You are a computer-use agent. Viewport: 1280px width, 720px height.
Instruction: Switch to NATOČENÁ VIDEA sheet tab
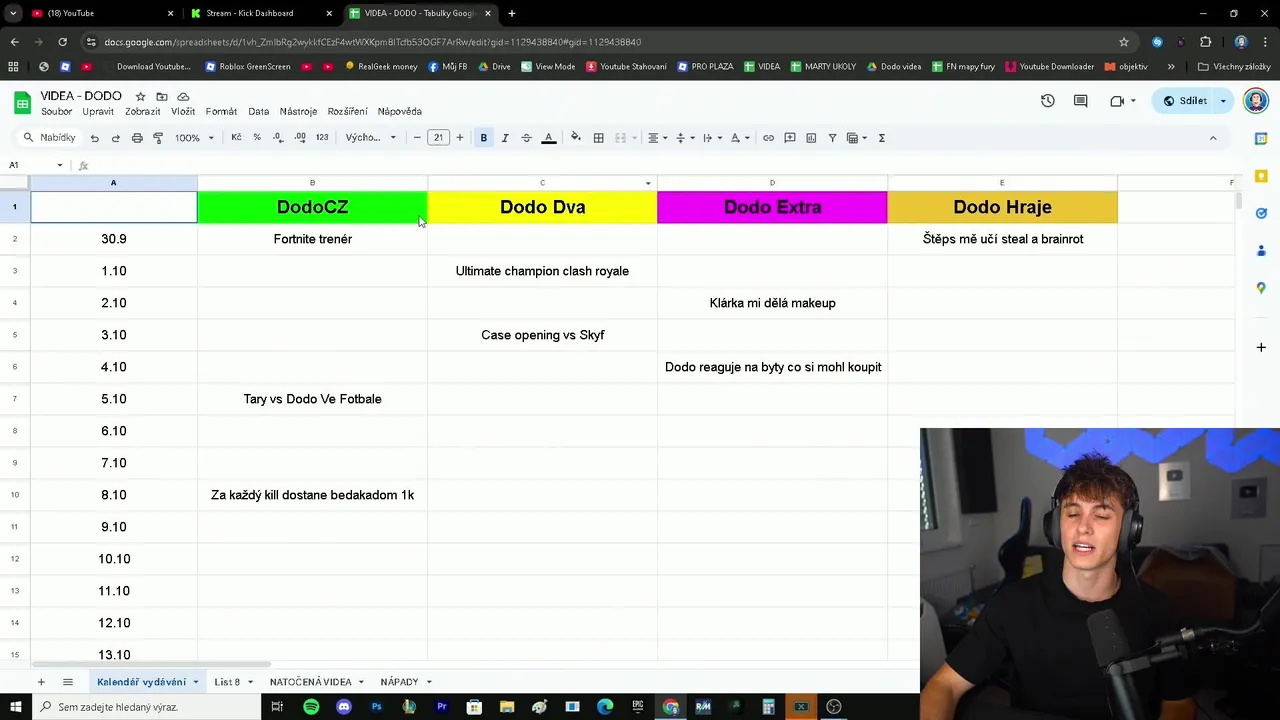pos(310,682)
